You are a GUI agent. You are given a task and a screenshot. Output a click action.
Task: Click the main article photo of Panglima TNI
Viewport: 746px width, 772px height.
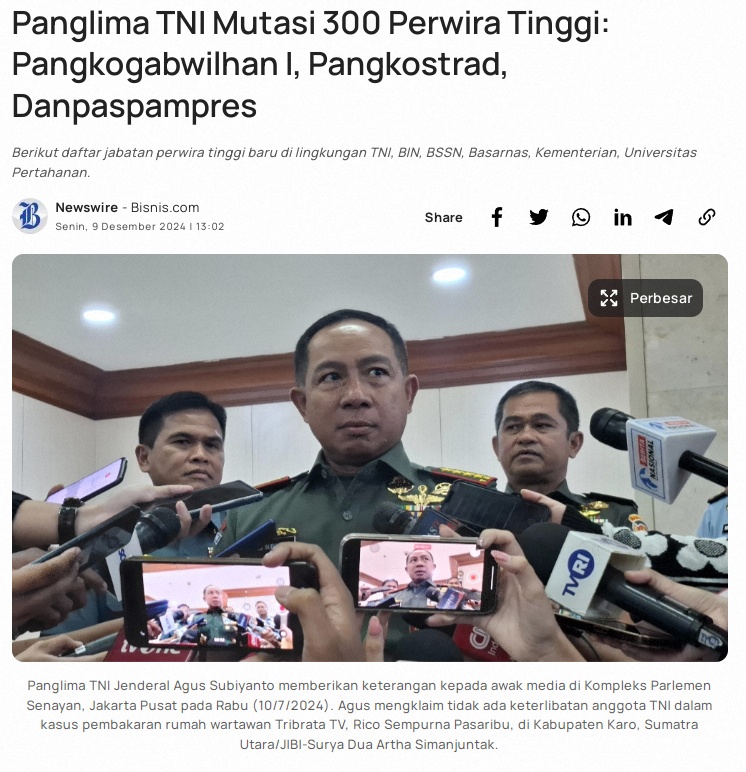tap(370, 457)
